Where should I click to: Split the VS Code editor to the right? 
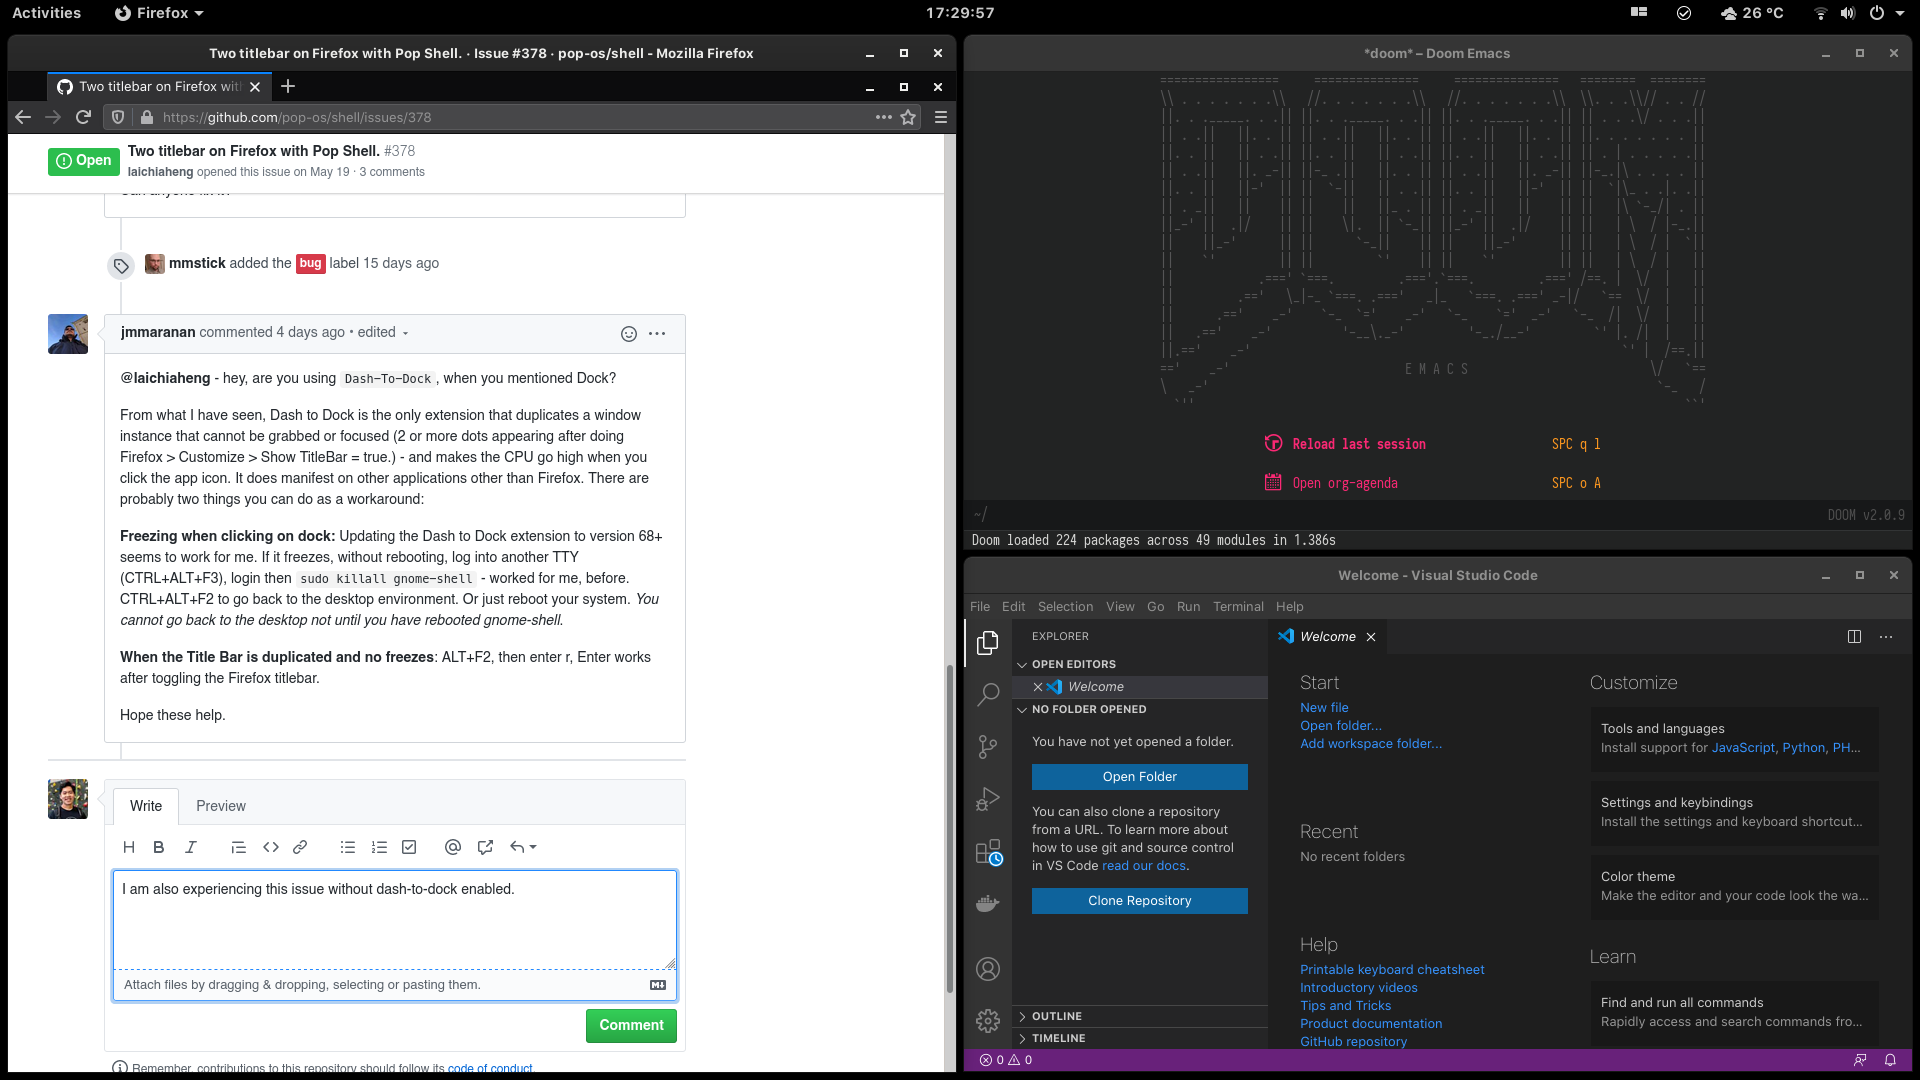pyautogui.click(x=1854, y=637)
